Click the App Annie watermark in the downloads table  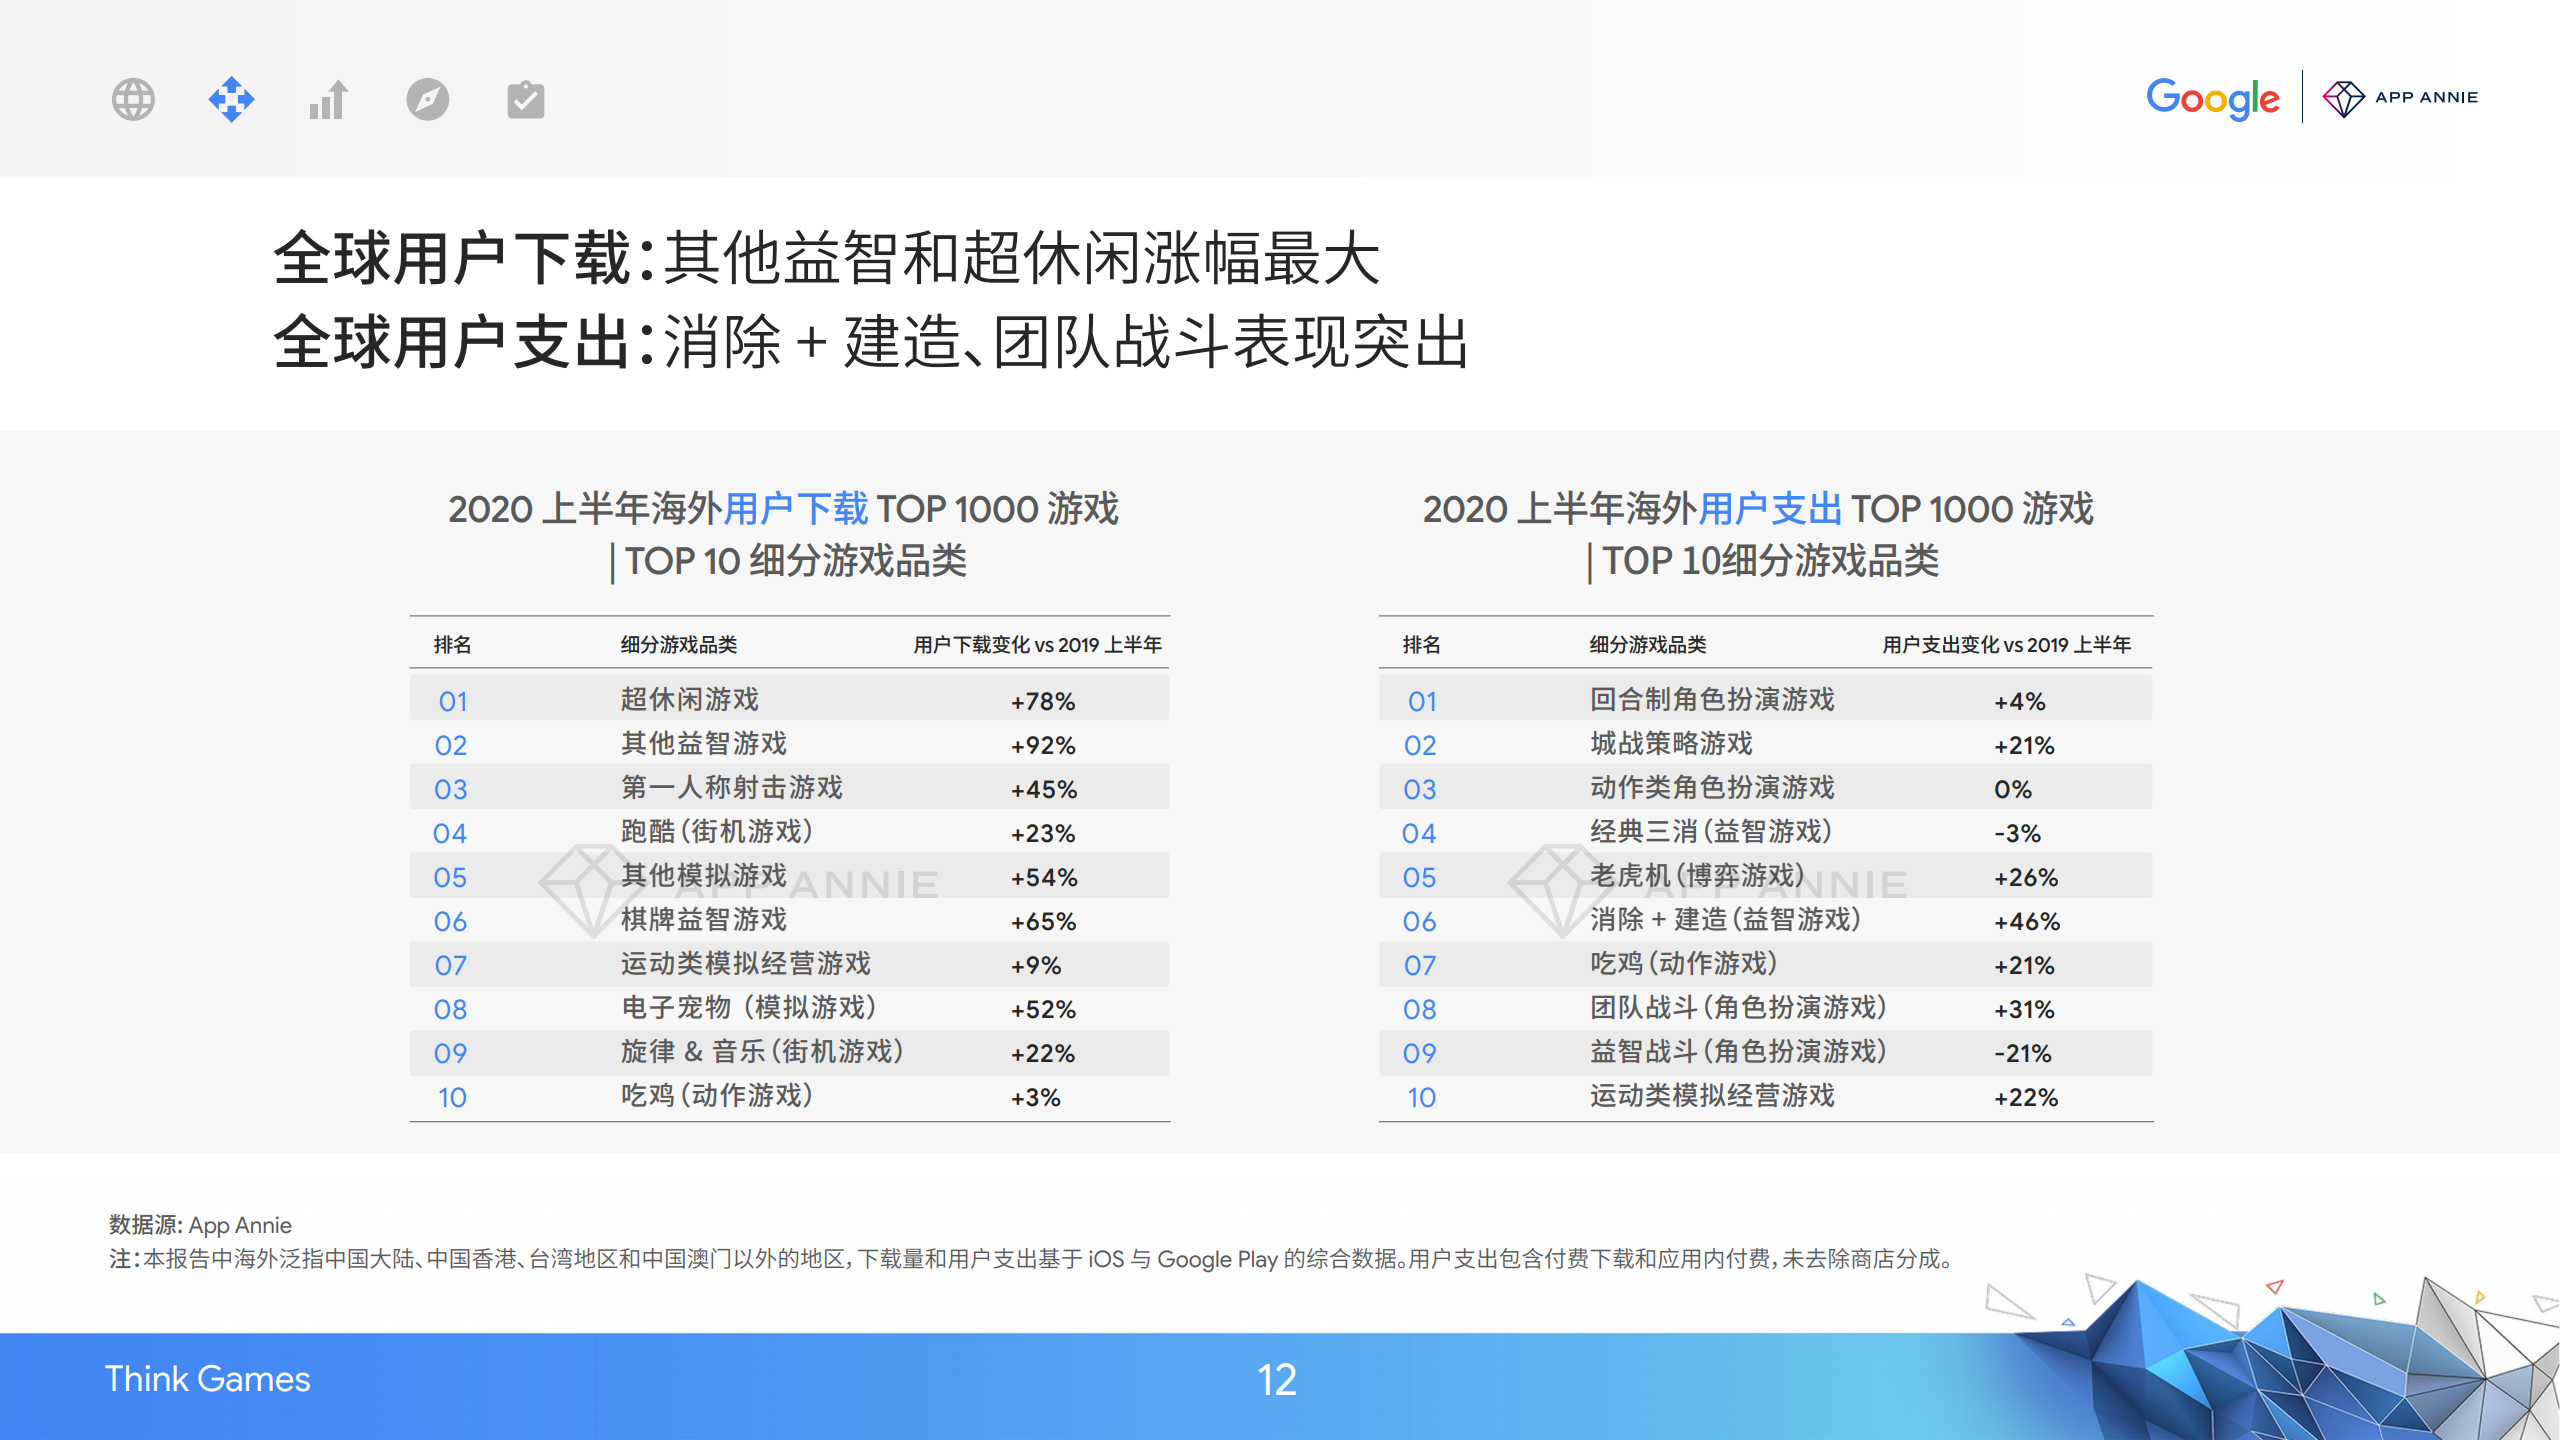tap(590, 888)
